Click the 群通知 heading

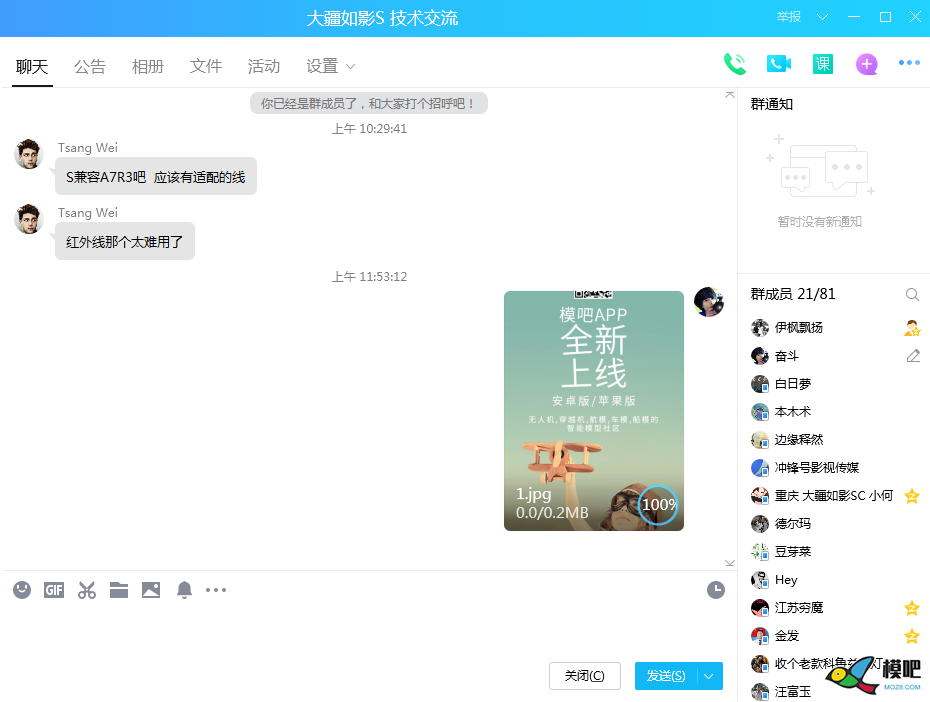click(772, 104)
